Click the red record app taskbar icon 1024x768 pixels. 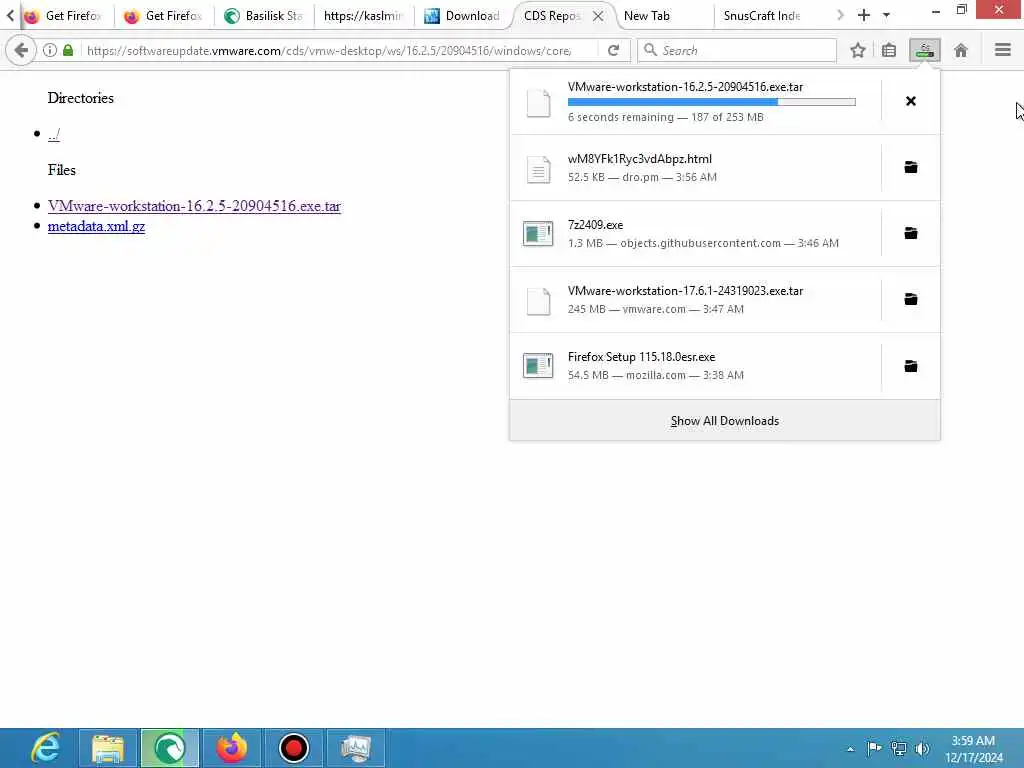(293, 748)
